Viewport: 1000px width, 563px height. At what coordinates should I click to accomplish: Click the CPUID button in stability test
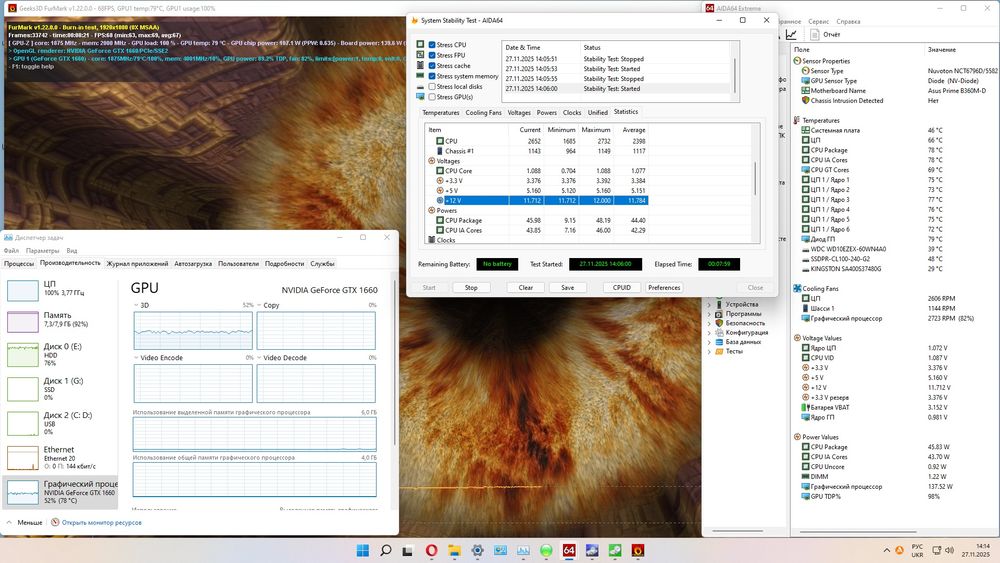click(x=622, y=288)
